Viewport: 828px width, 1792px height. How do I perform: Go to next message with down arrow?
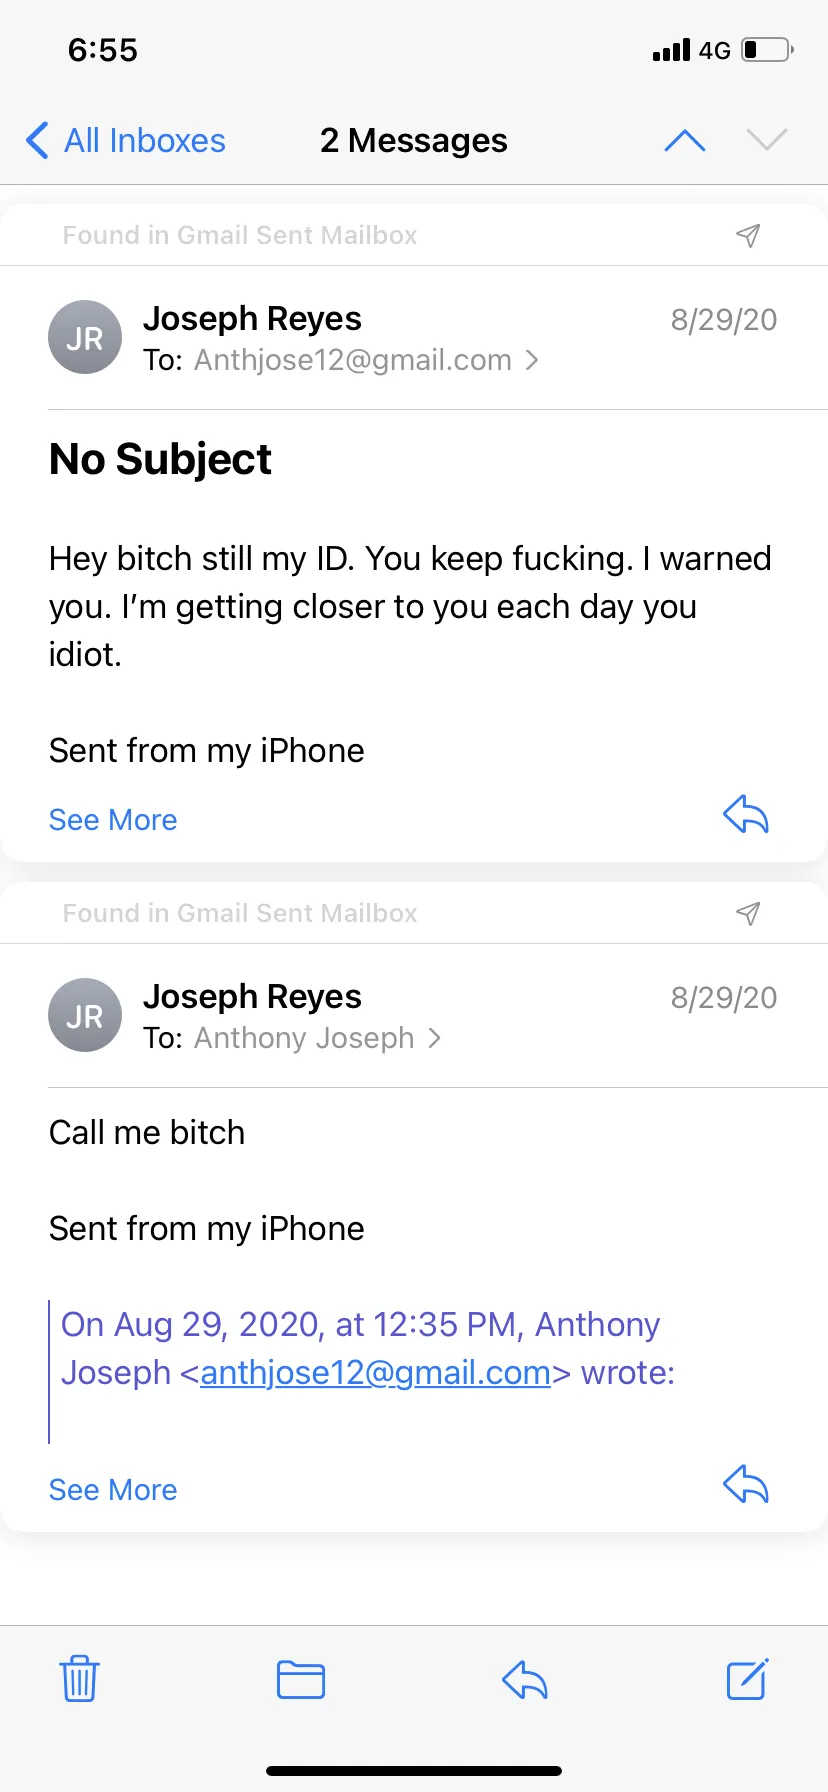767,140
